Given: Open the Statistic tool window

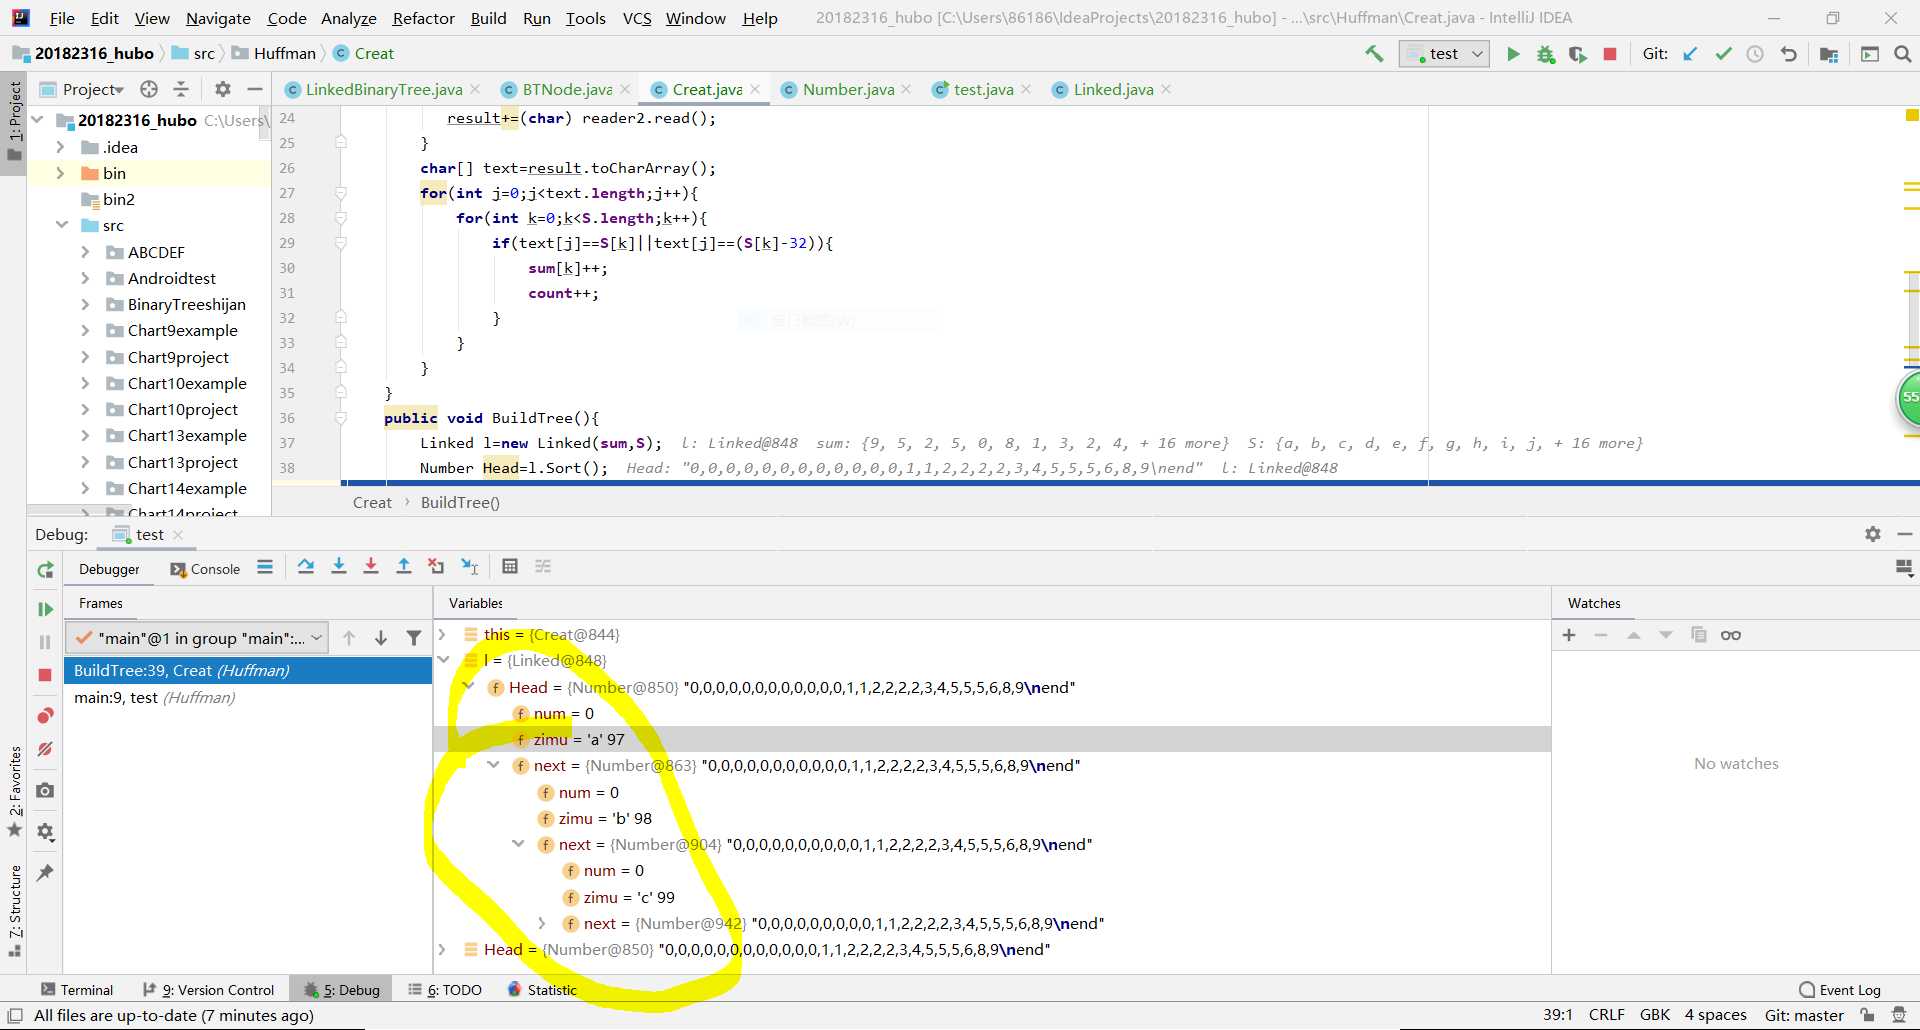Looking at the screenshot, I should [x=543, y=990].
